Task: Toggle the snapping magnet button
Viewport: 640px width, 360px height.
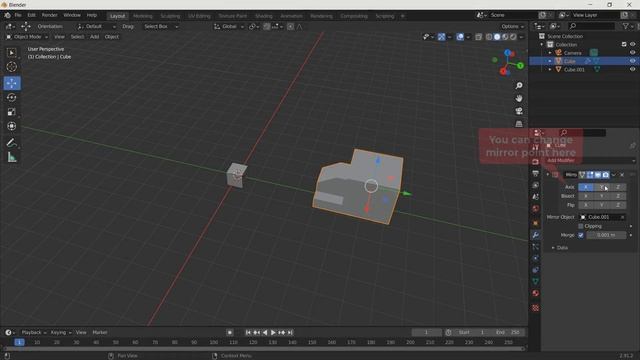Action: 267,27
